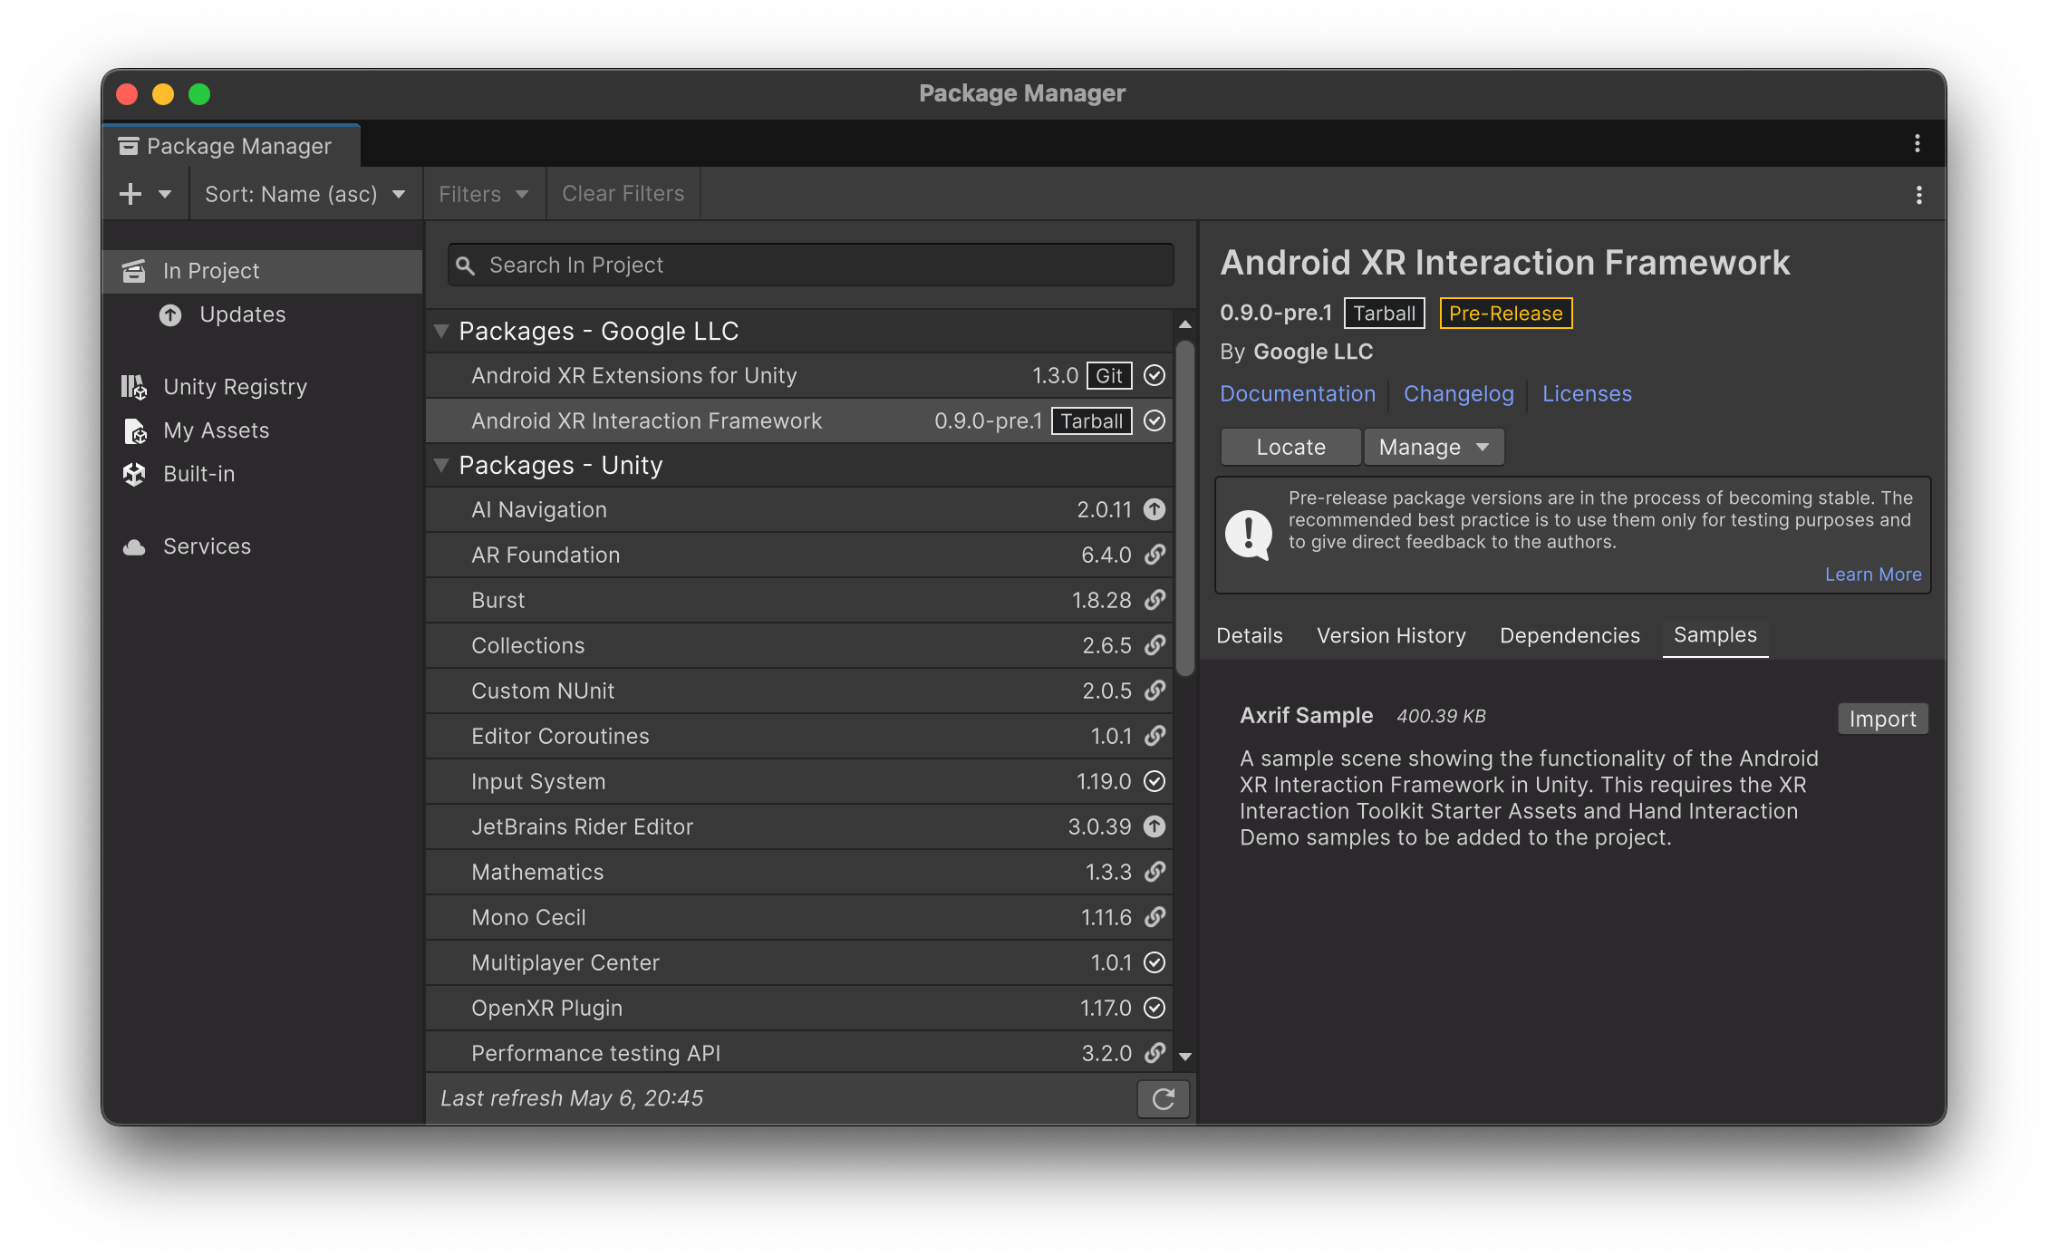Select Updates in sidebar
The width and height of the screenshot is (2048, 1260).
tap(262, 315)
